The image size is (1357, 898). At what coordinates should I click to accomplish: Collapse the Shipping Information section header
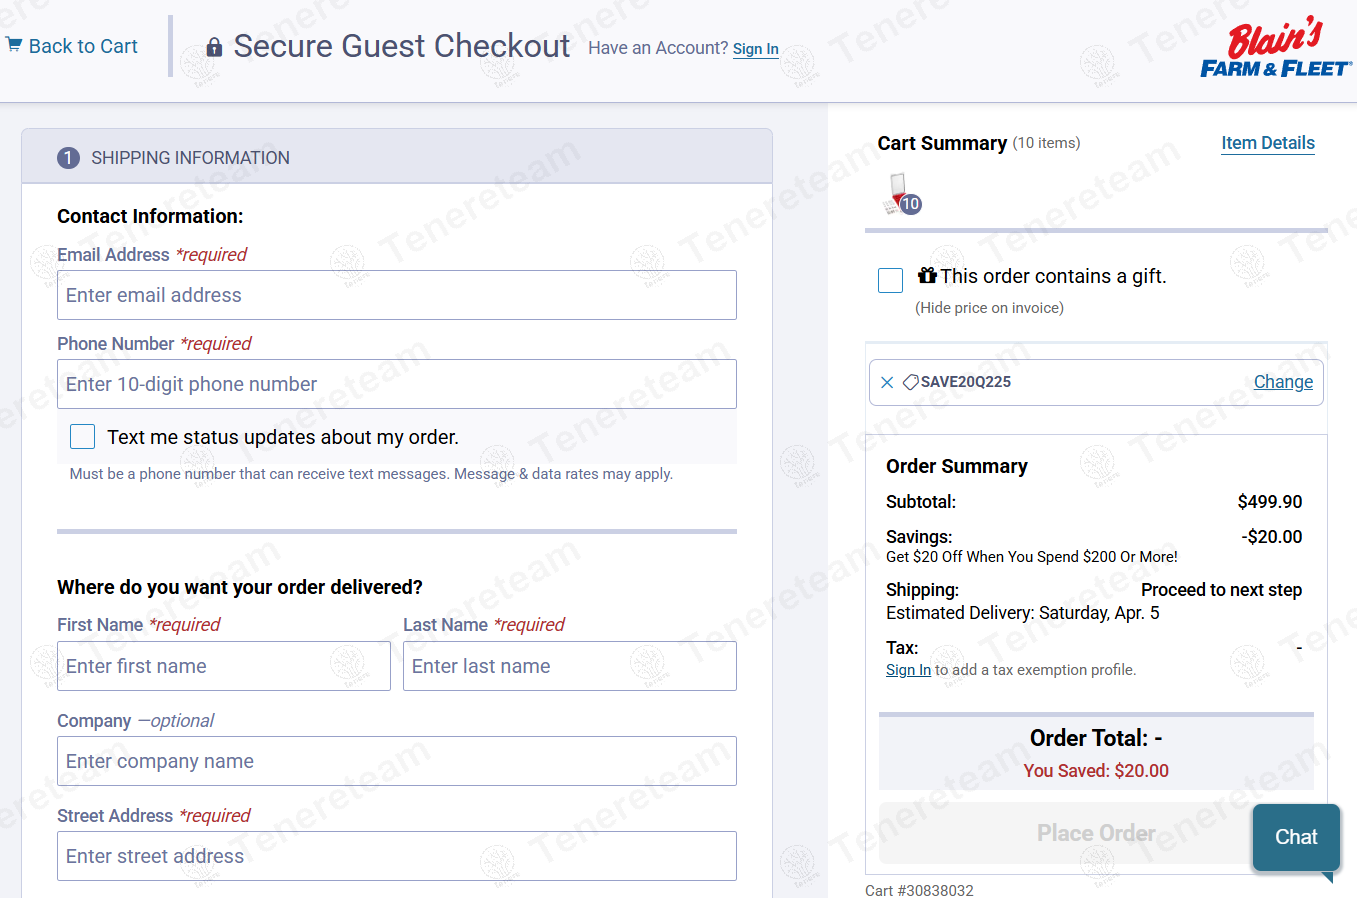(x=397, y=157)
